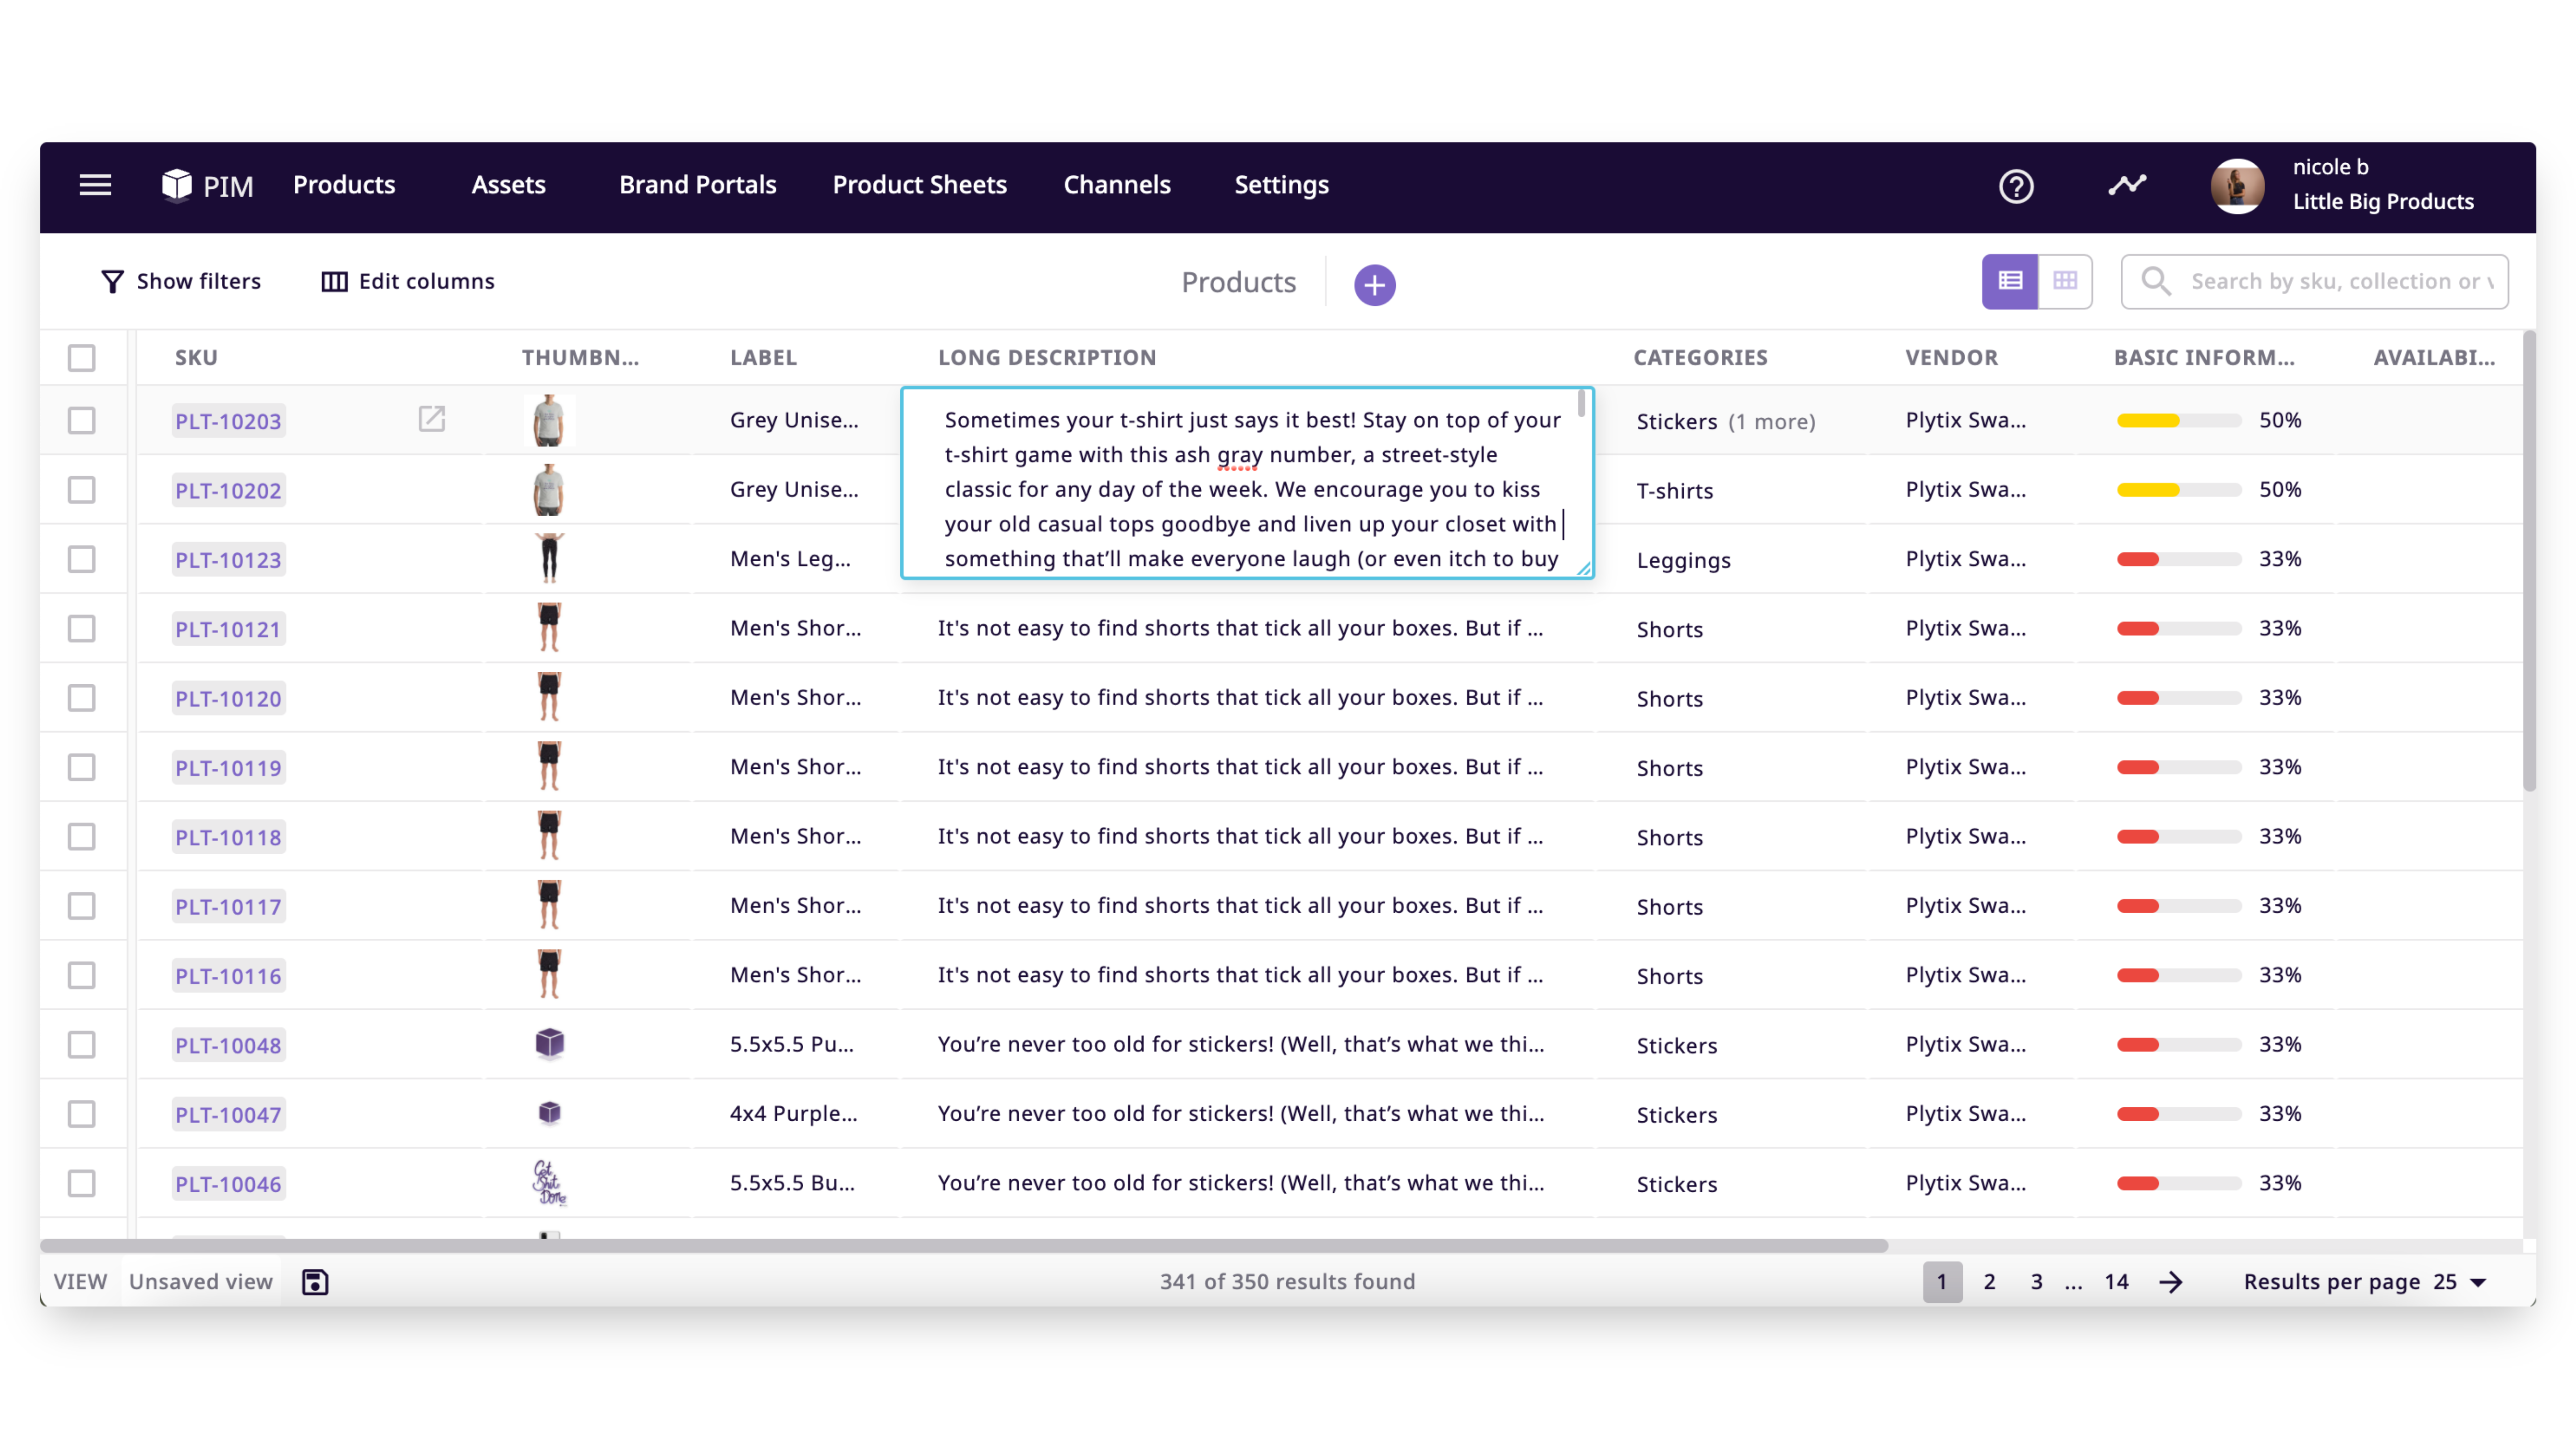2576x1449 pixels.
Task: Click leggings thumbnail for PLT-10123
Action: [549, 558]
